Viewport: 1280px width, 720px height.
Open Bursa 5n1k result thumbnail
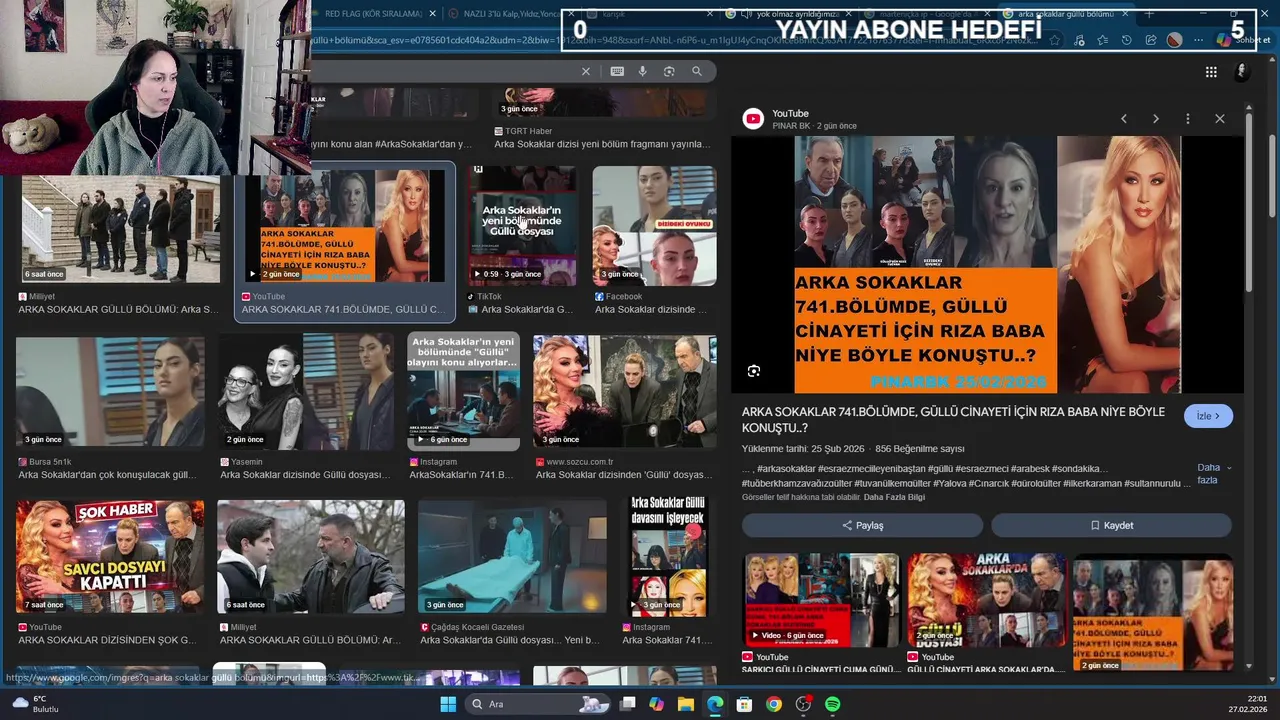(110, 392)
